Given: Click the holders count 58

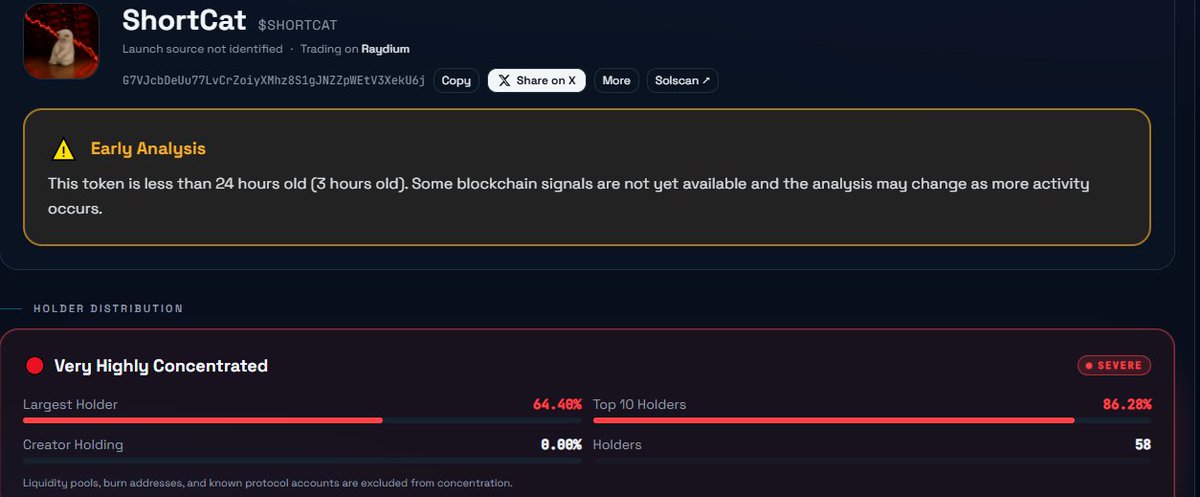Looking at the screenshot, I should [x=1143, y=445].
